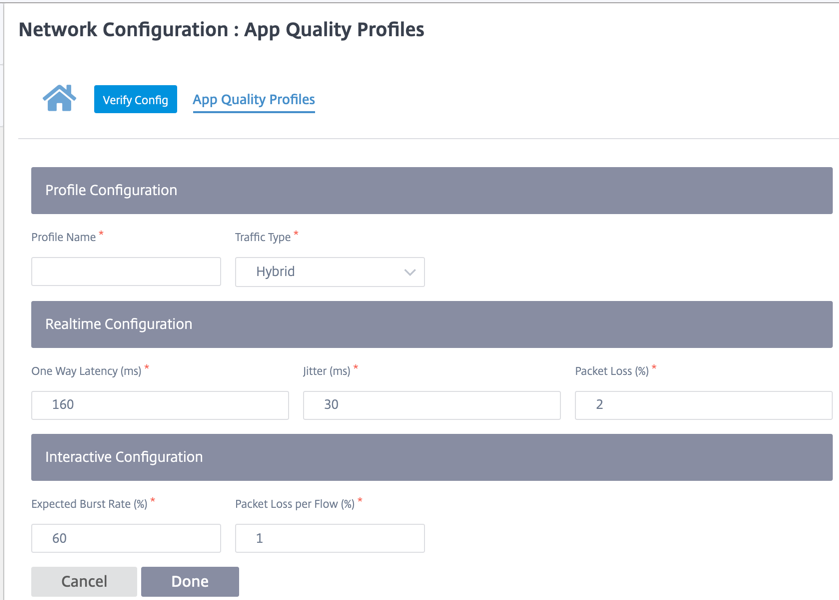
Task: Click into the Realtime Packet Loss (%) field
Action: pyautogui.click(x=704, y=405)
